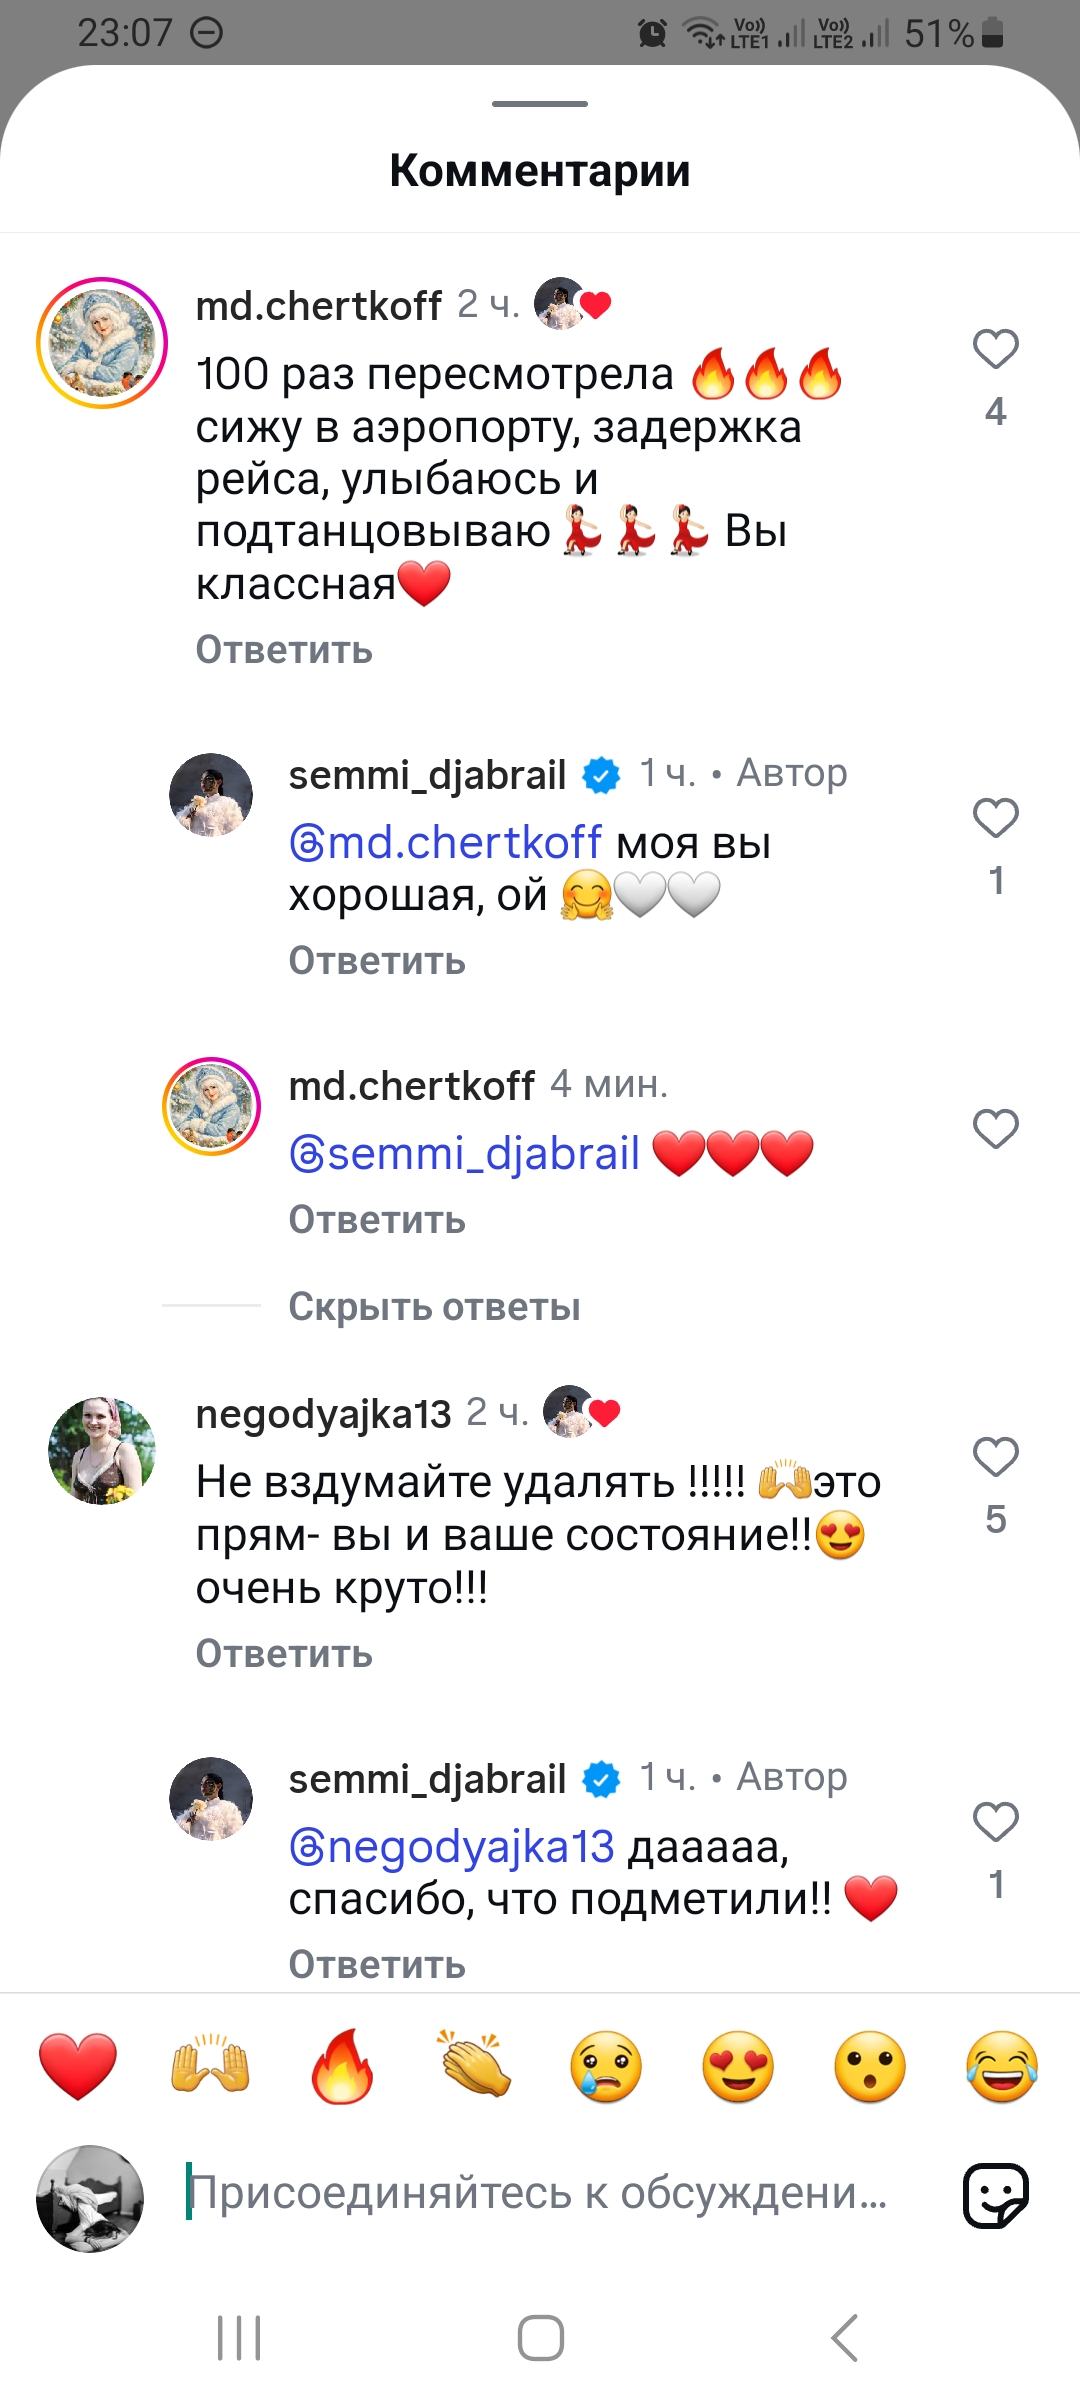Tap the fire emoji quick reaction

point(342,2066)
